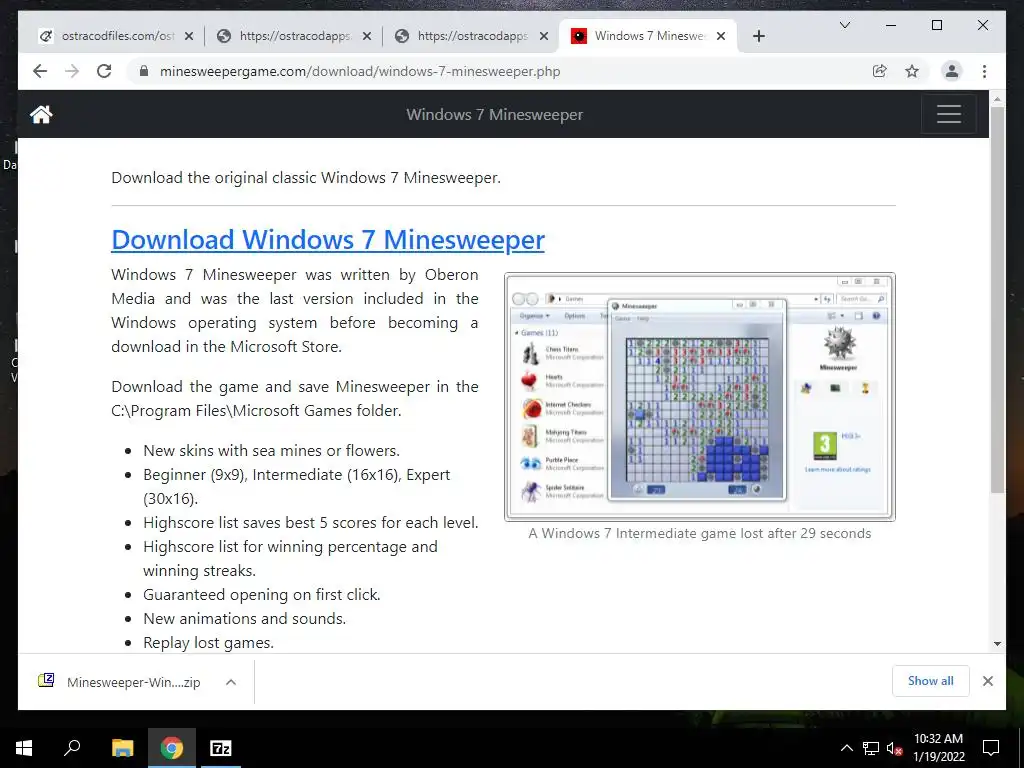Screen dimensions: 1024x768
Task: Open the Windows Start menu
Action: [x=24, y=748]
